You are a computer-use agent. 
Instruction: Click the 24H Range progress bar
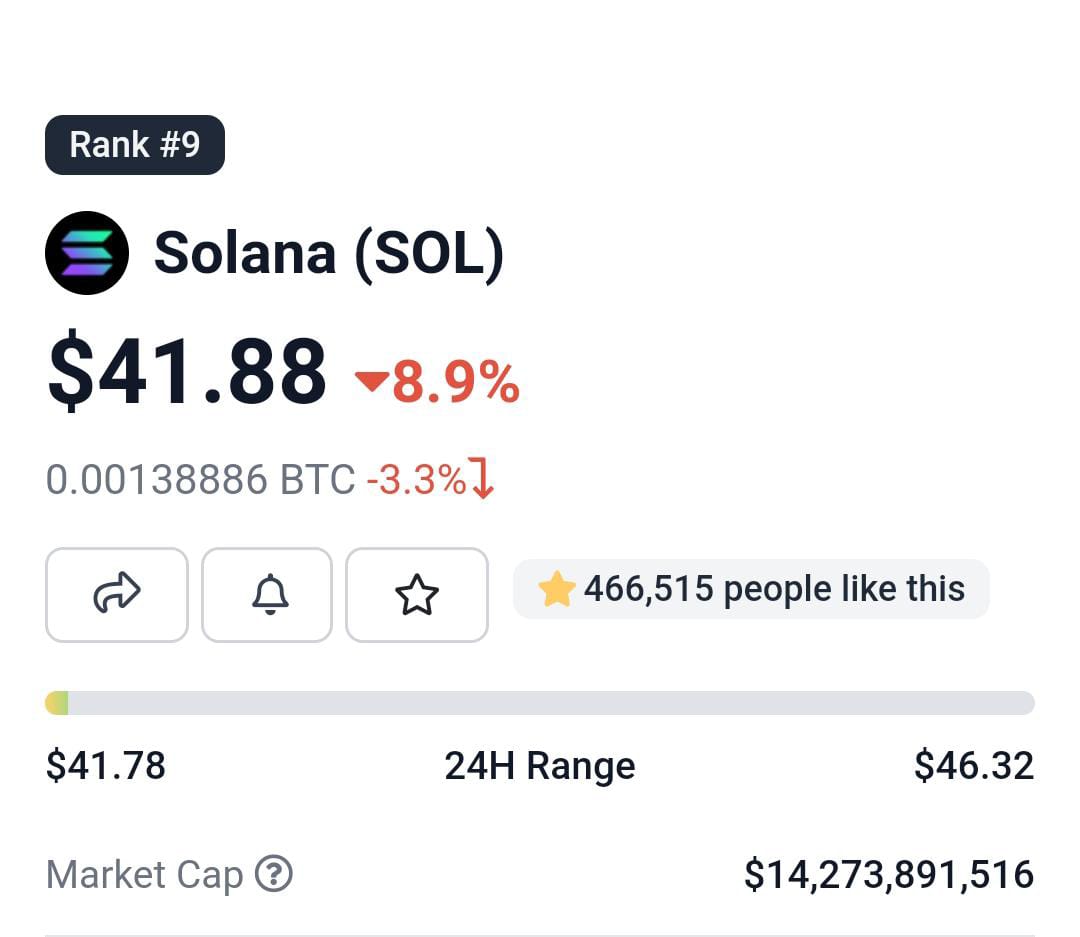tap(540, 703)
